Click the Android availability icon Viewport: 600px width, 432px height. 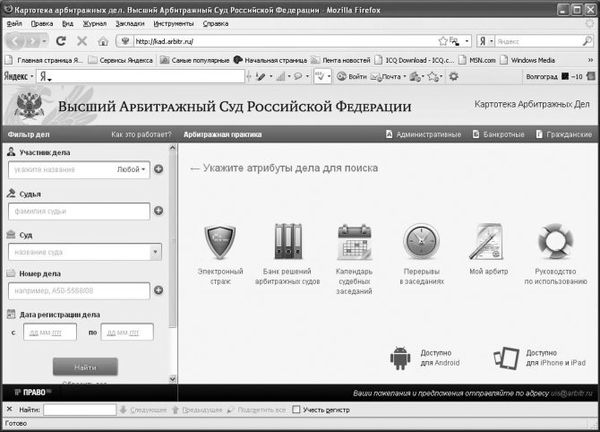pyautogui.click(x=400, y=358)
